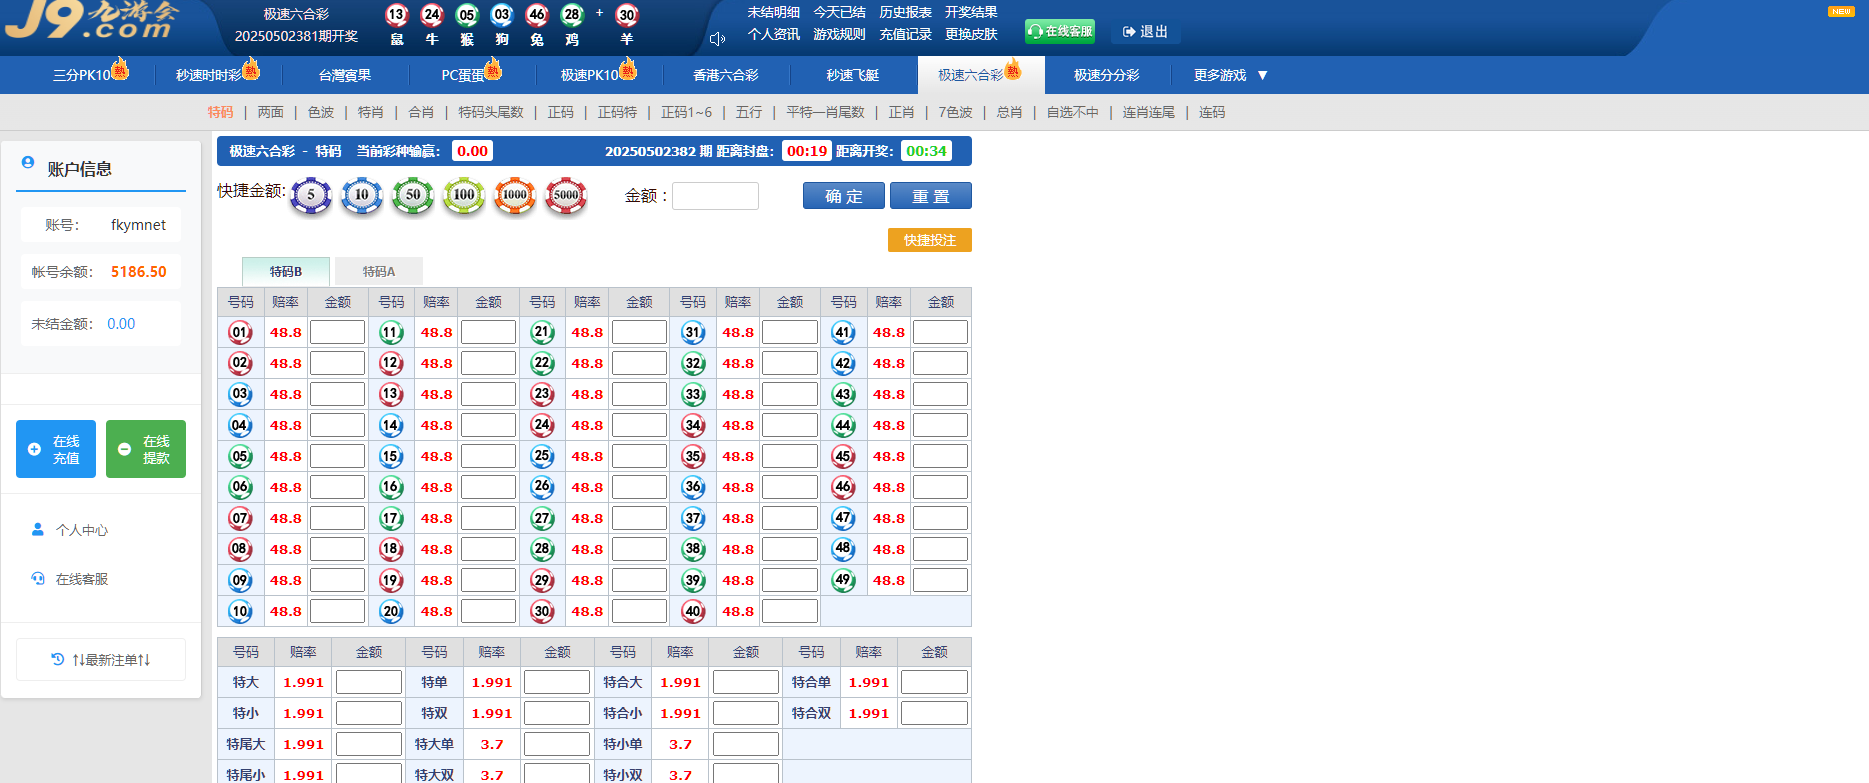Refresh 最新注单 bet list
The image size is (1869, 783).
(101, 660)
